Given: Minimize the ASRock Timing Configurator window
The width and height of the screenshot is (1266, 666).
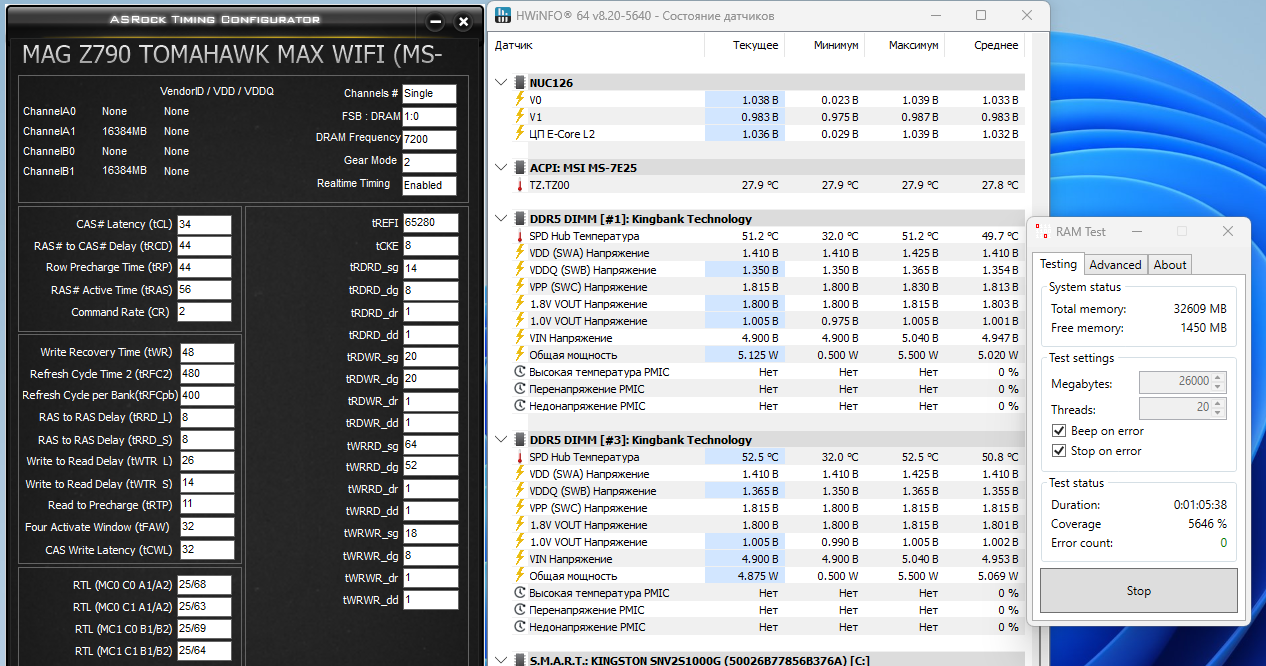Looking at the screenshot, I should click(435, 21).
